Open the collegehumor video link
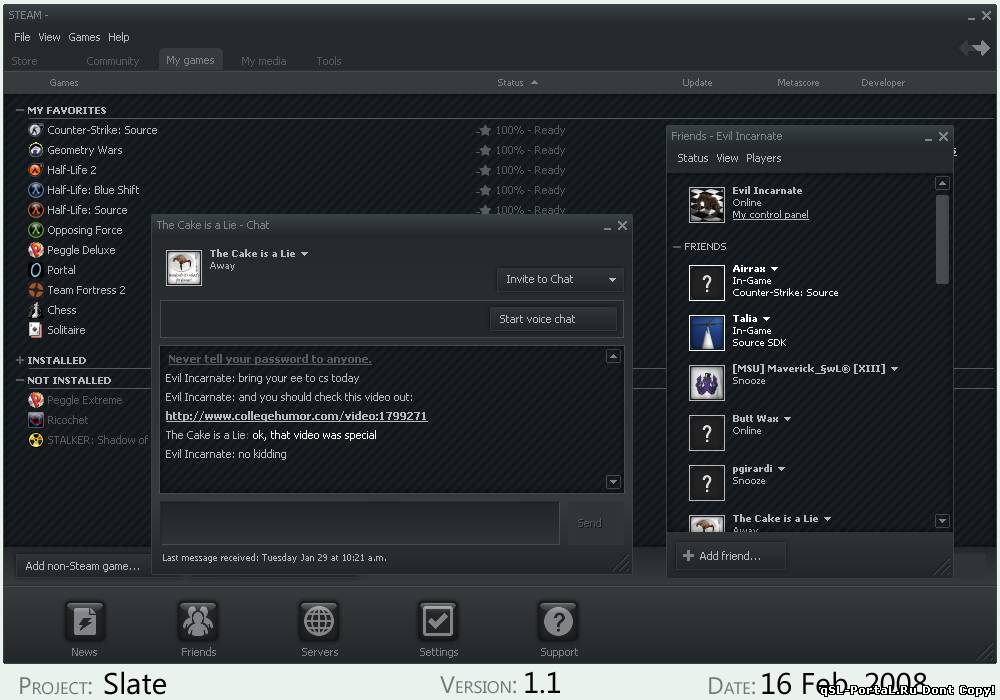Viewport: 1000px width, 700px height. 296,416
